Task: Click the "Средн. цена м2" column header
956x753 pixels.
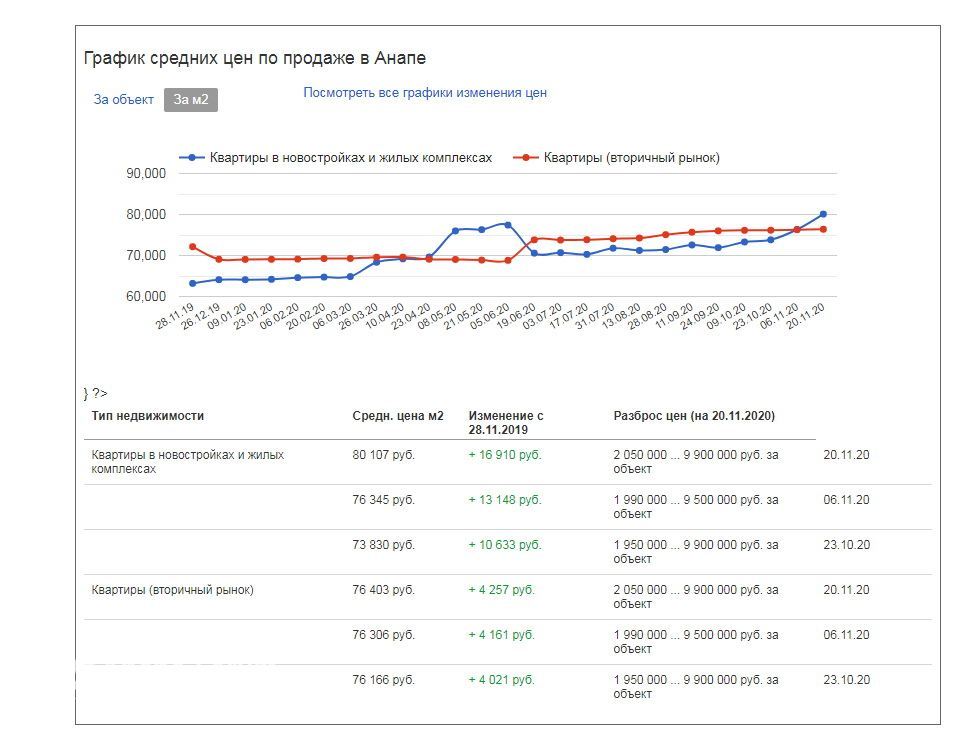Action: (397, 416)
